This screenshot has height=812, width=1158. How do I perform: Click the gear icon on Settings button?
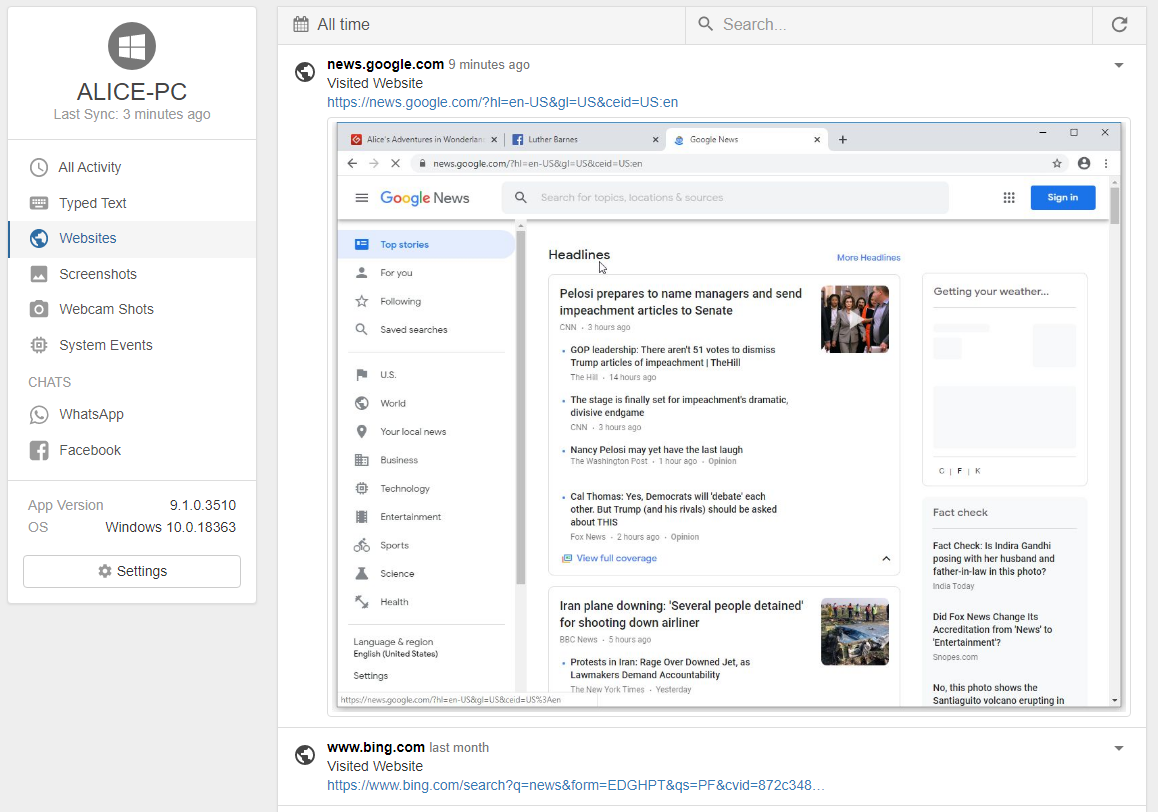coord(105,571)
